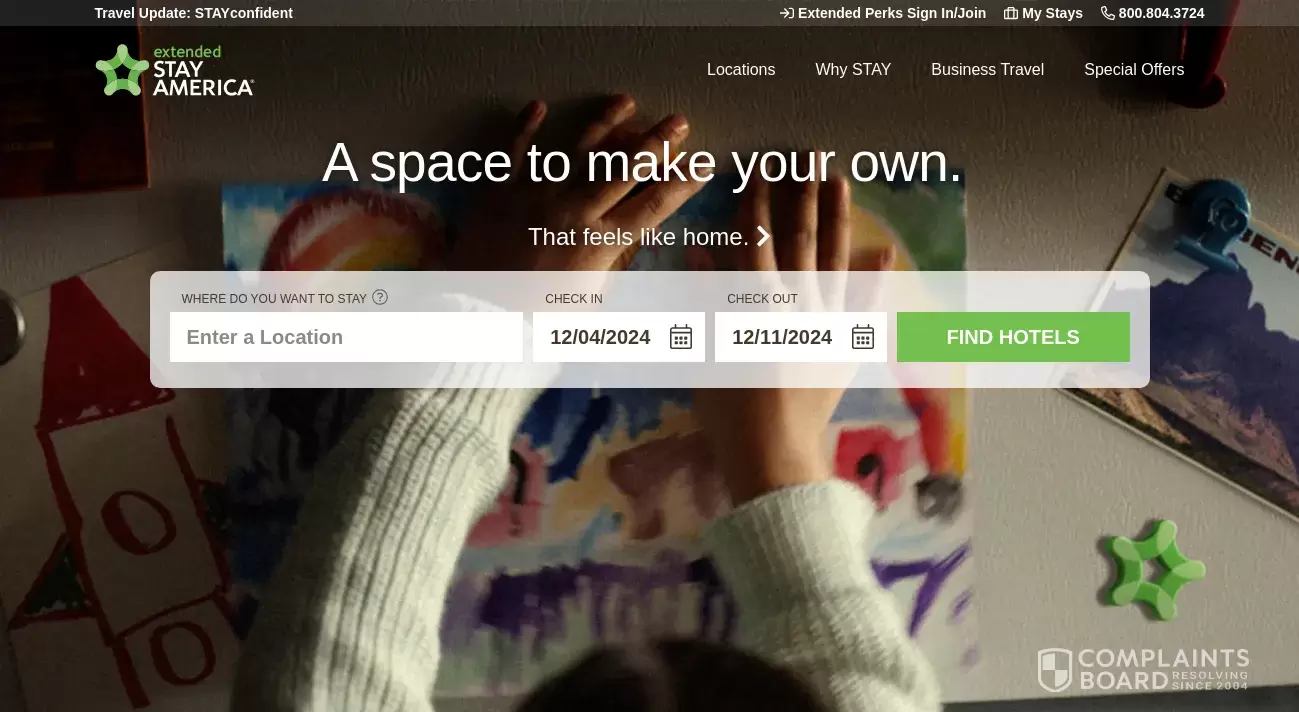Screen dimensions: 1299x712
Task: Click the Travel Update: STAYconfident link
Action: [194, 13]
